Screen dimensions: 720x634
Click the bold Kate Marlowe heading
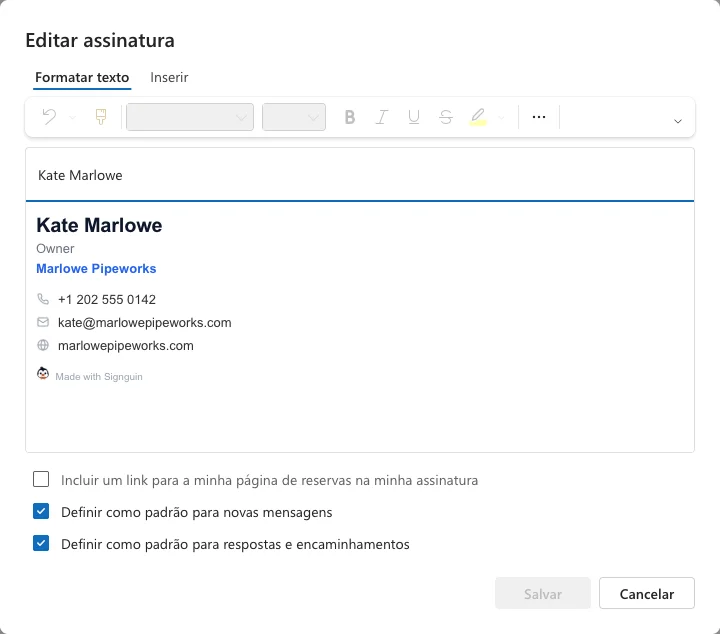(x=99, y=225)
